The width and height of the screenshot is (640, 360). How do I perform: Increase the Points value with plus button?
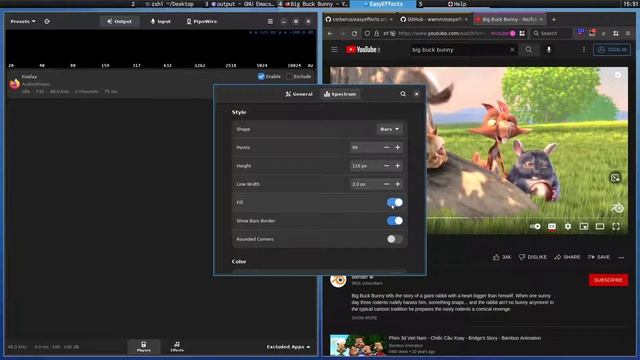pos(398,147)
